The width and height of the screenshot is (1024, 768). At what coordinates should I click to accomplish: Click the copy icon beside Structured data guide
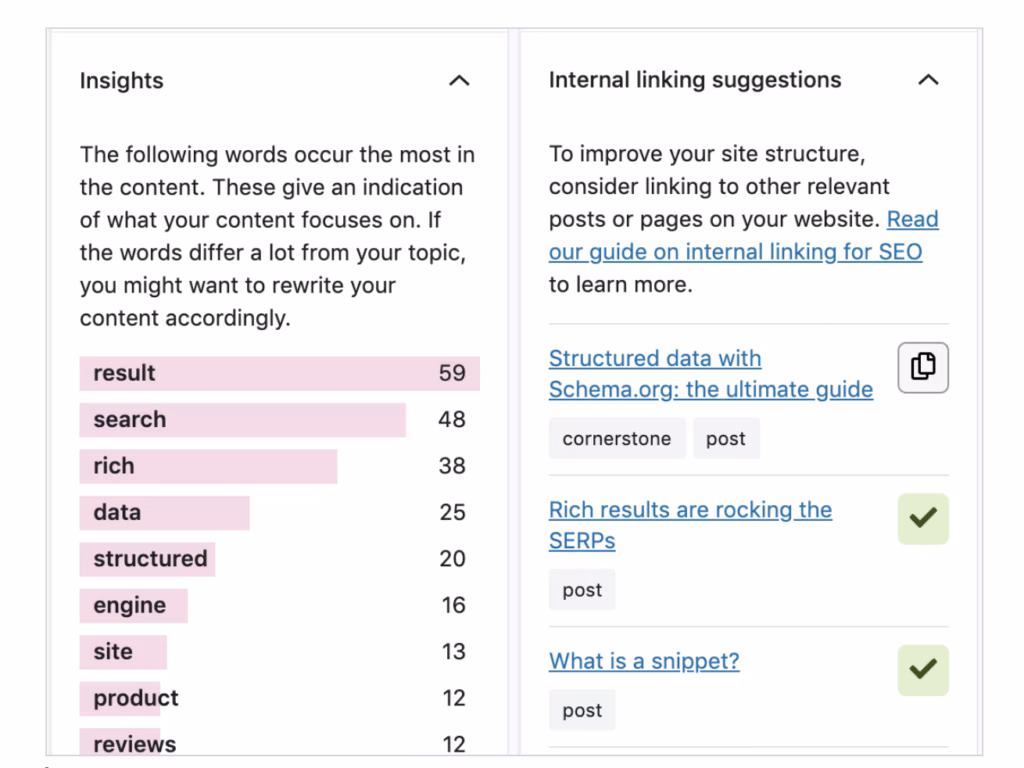click(x=921, y=367)
